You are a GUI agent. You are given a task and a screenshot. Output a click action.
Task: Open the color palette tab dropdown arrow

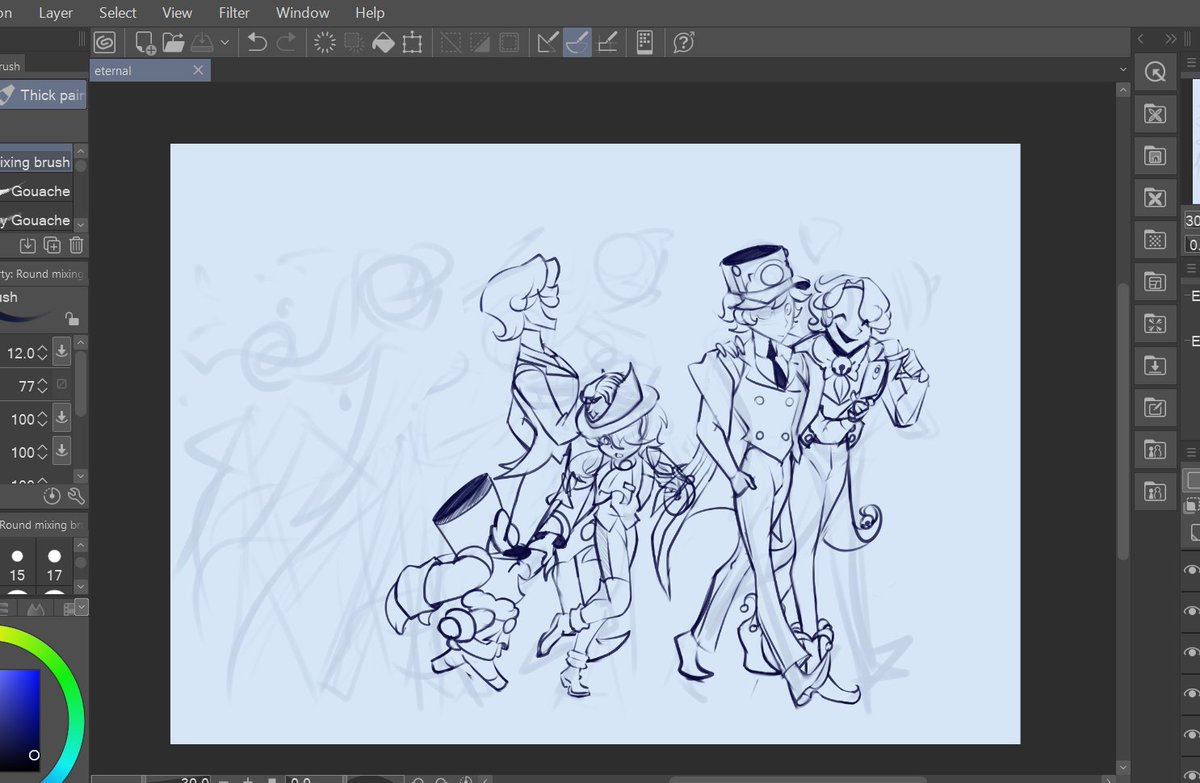(81, 607)
